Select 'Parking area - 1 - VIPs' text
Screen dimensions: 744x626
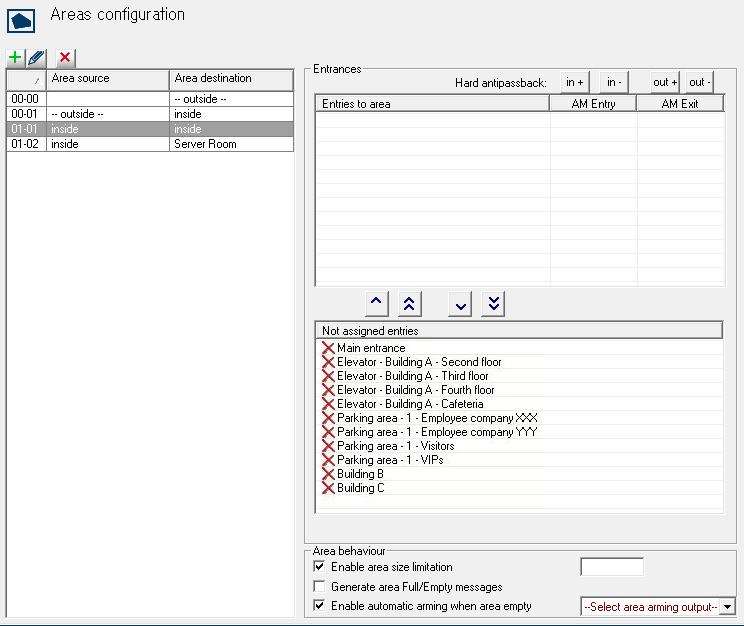pyautogui.click(x=390, y=460)
